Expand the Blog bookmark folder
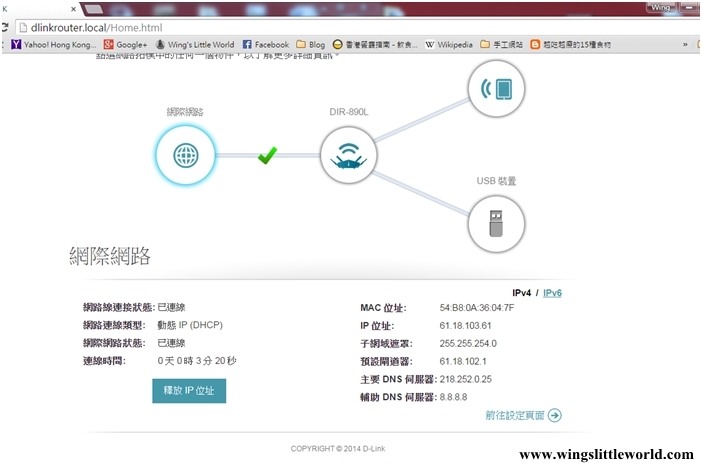 311,45
